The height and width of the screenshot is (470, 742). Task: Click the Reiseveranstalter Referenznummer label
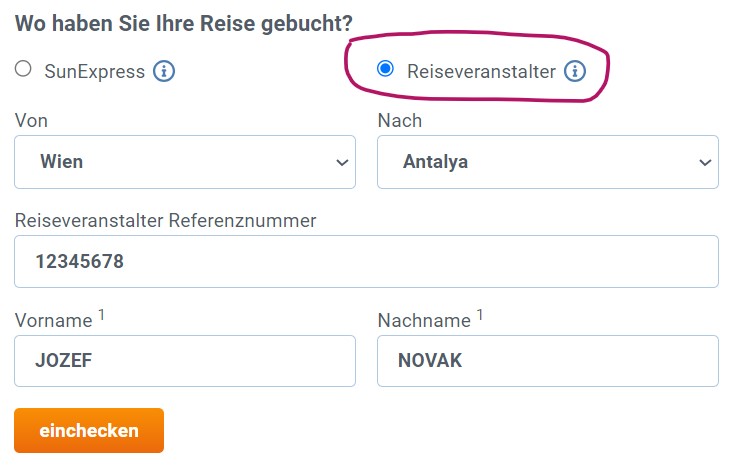click(165, 220)
